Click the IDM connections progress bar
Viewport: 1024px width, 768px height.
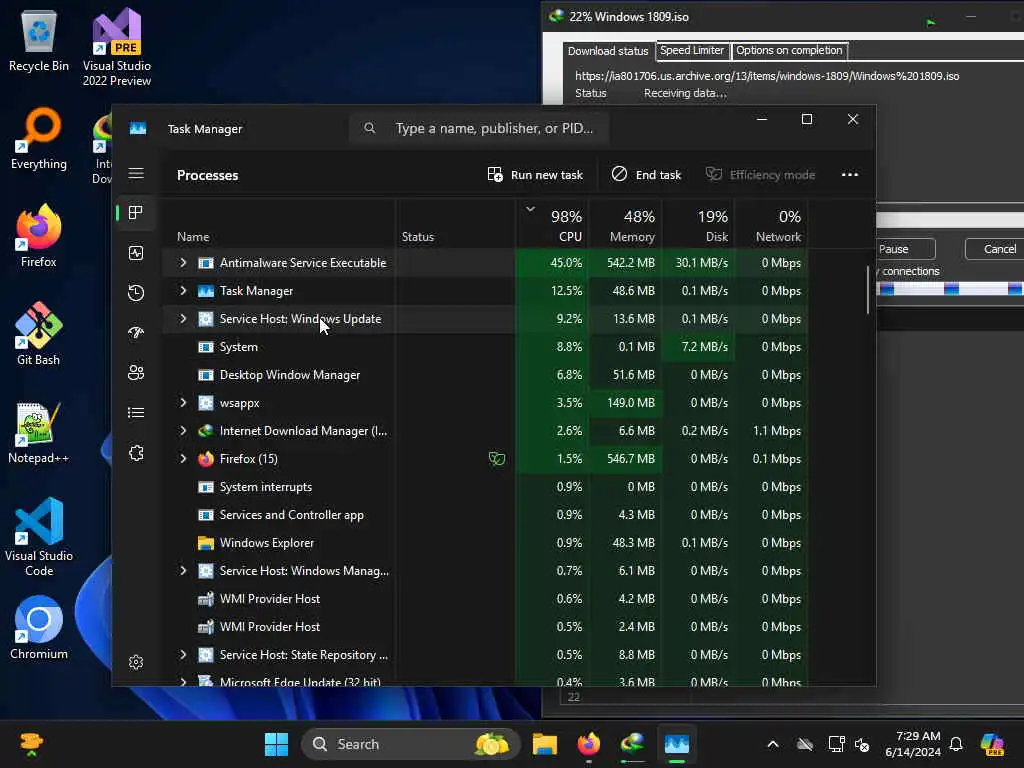click(x=950, y=289)
